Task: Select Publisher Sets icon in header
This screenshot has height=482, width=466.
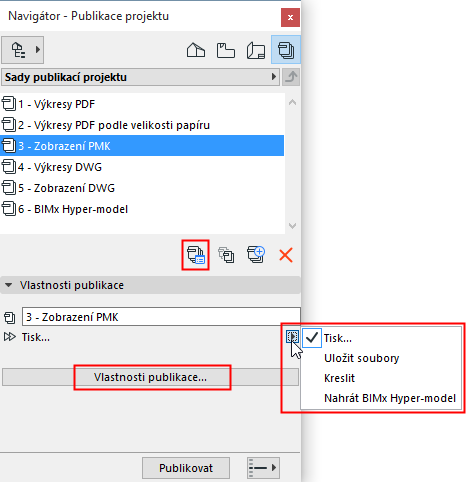Action: [x=286, y=50]
